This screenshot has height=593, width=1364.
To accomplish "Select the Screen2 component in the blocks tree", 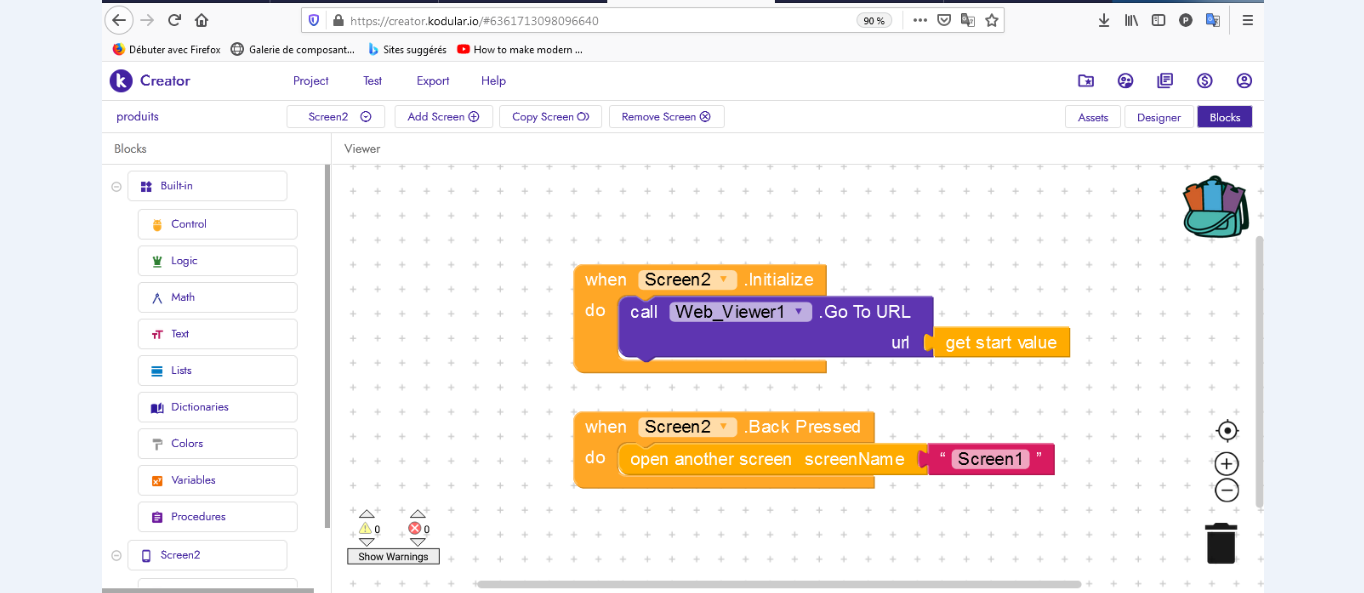I will [x=207, y=555].
